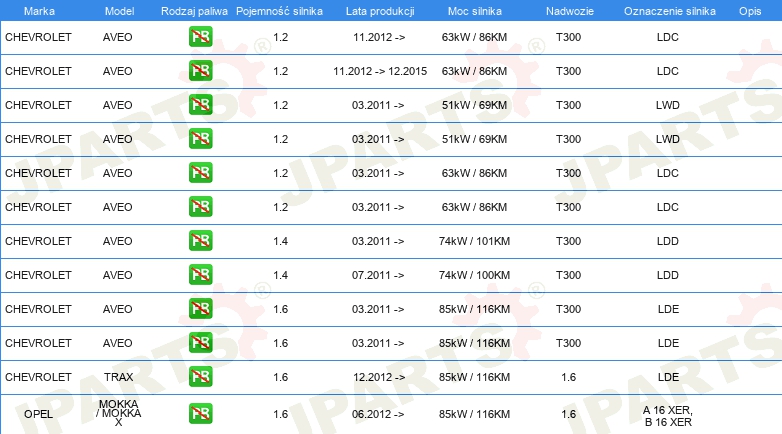Click engine capacity 1.6 in the OPEL row
782x434 pixels.
click(281, 414)
